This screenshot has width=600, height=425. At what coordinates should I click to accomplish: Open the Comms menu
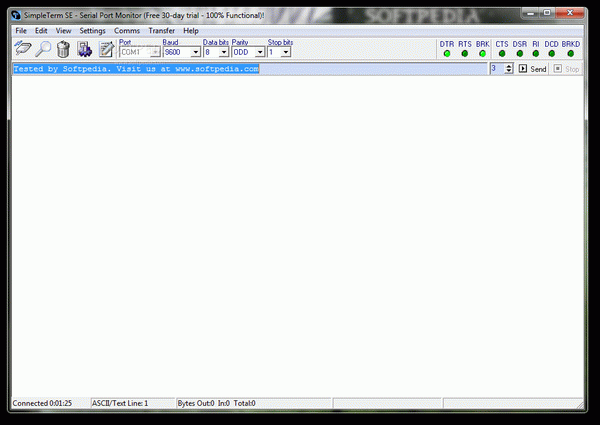tap(127, 31)
